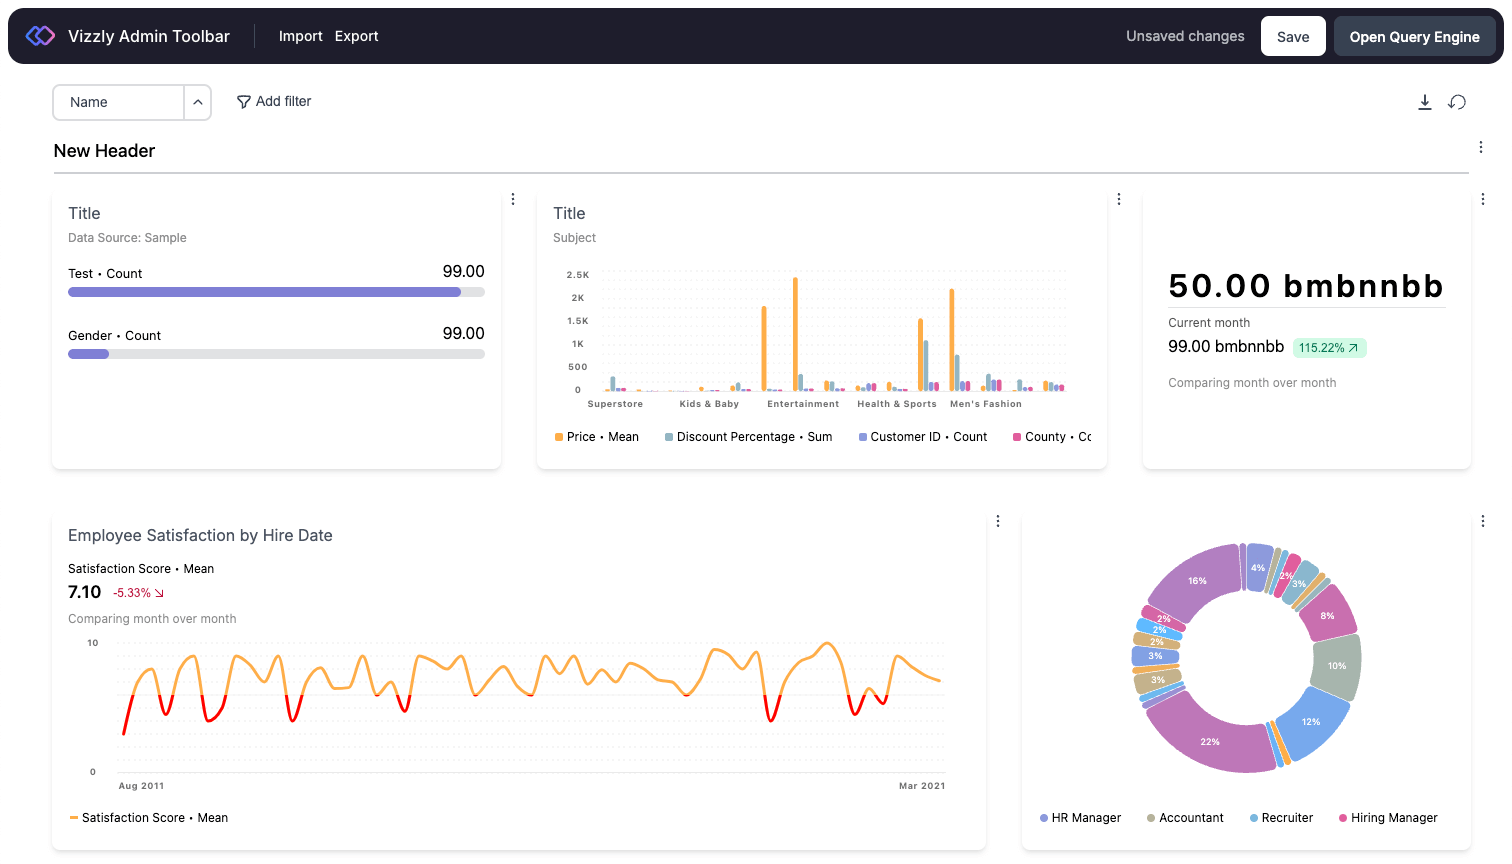Open the kebab menu on the 50.00 bmbnnbb card

1483,198
